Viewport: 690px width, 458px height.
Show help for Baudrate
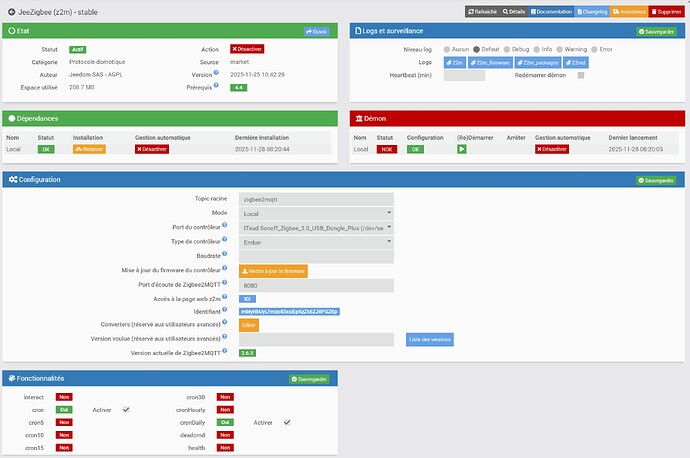pos(224,253)
